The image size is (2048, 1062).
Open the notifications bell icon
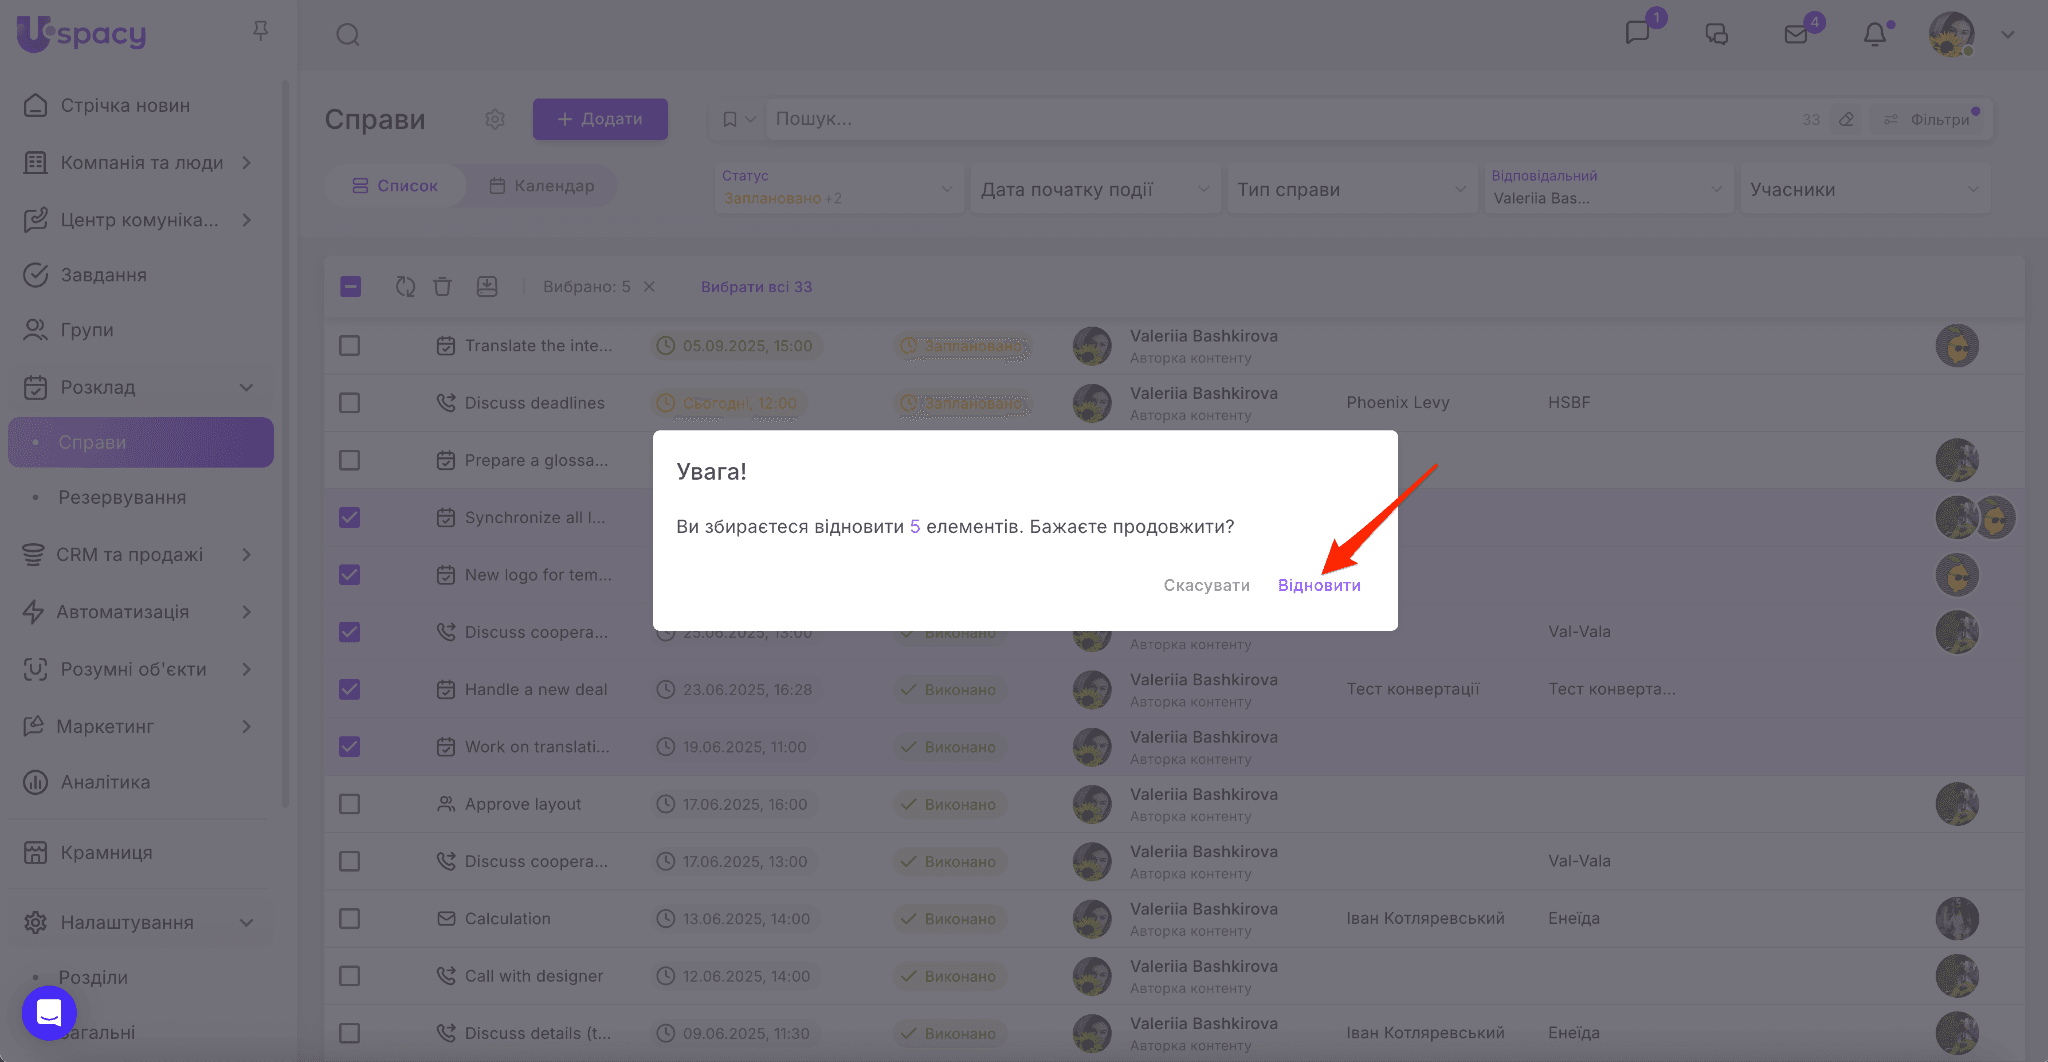click(x=1875, y=35)
